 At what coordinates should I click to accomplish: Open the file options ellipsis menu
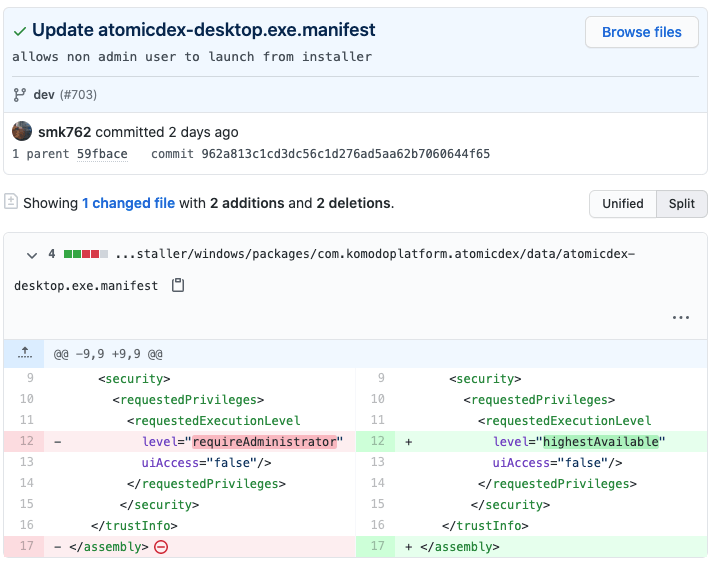pyautogui.click(x=681, y=318)
